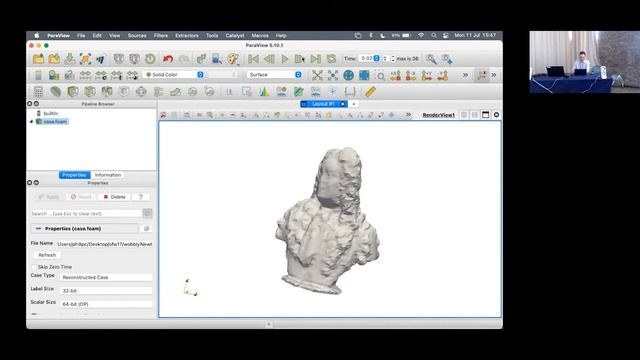Open the Sources menu
Image resolution: width=640 pixels, height=360 pixels.
pyautogui.click(x=137, y=36)
